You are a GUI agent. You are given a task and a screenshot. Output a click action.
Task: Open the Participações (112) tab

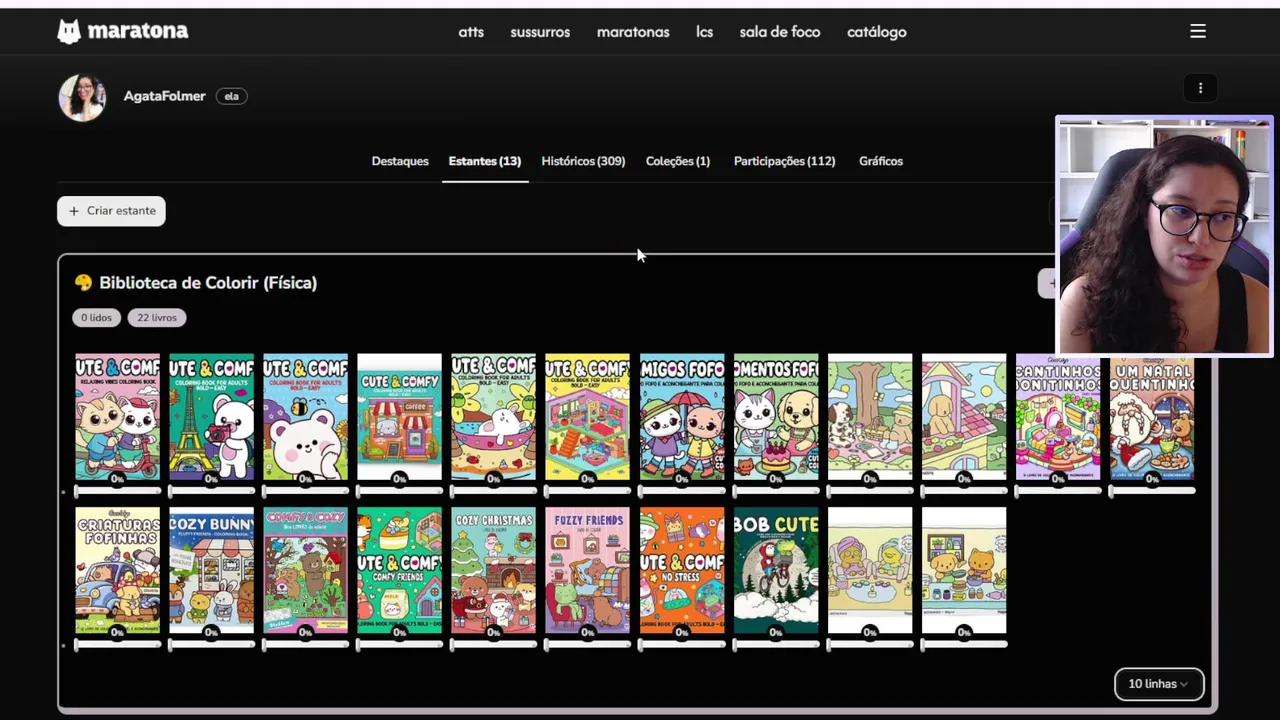(x=784, y=161)
